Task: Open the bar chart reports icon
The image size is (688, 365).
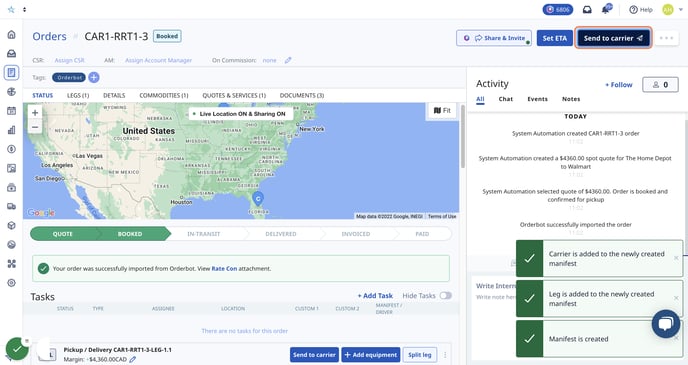Action: pos(12,130)
